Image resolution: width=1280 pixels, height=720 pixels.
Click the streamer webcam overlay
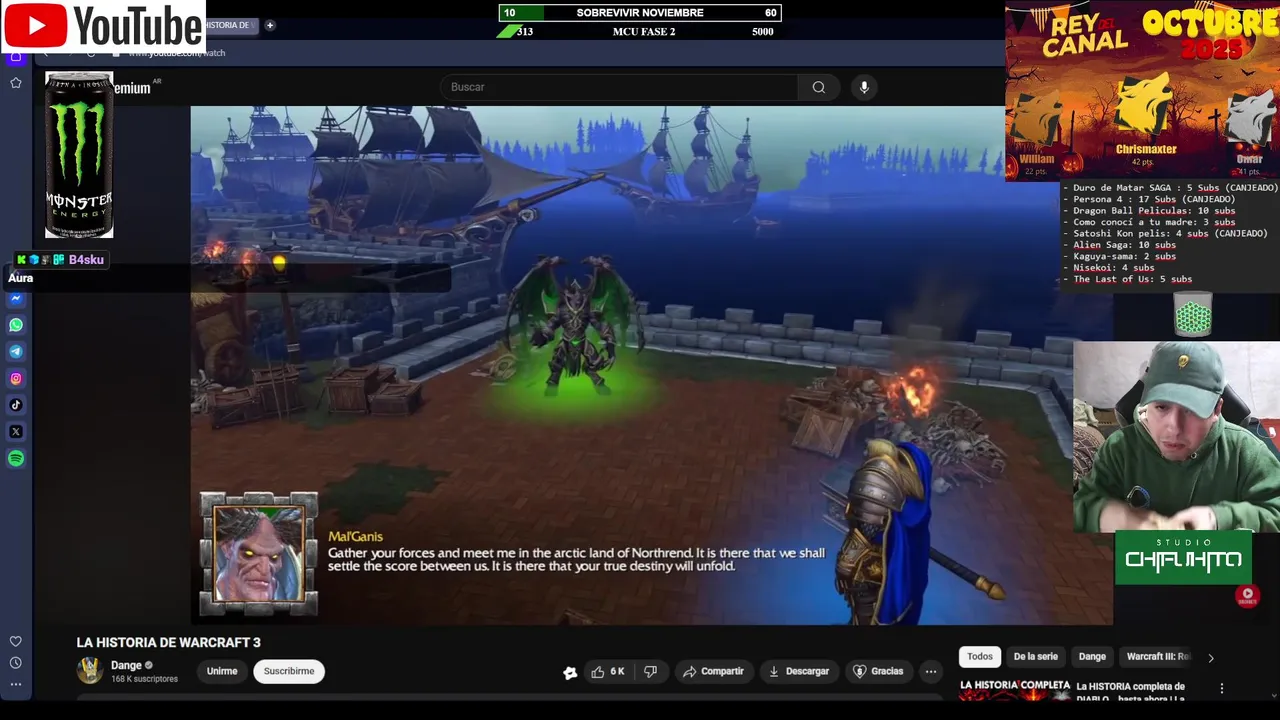pos(1176,437)
